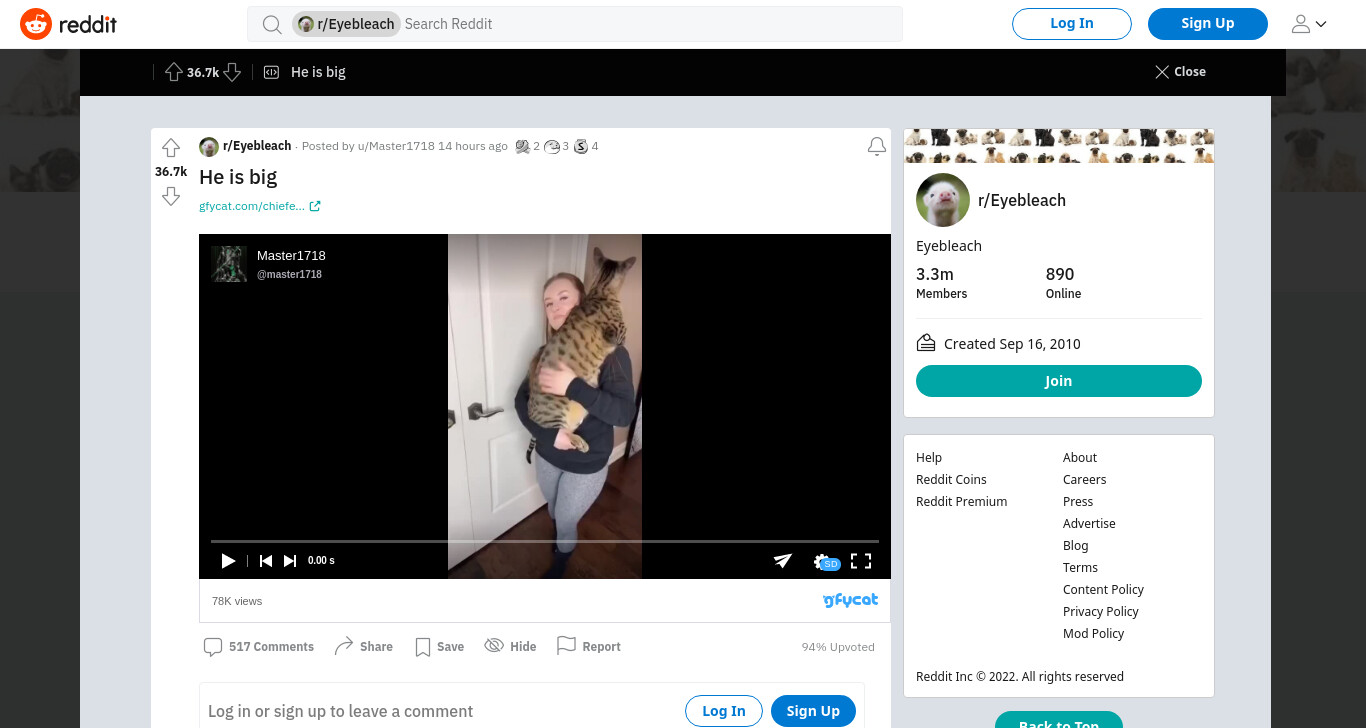Click r/Eyebleach search scope chip
Viewport: 1366px width, 728px height.
coord(346,24)
